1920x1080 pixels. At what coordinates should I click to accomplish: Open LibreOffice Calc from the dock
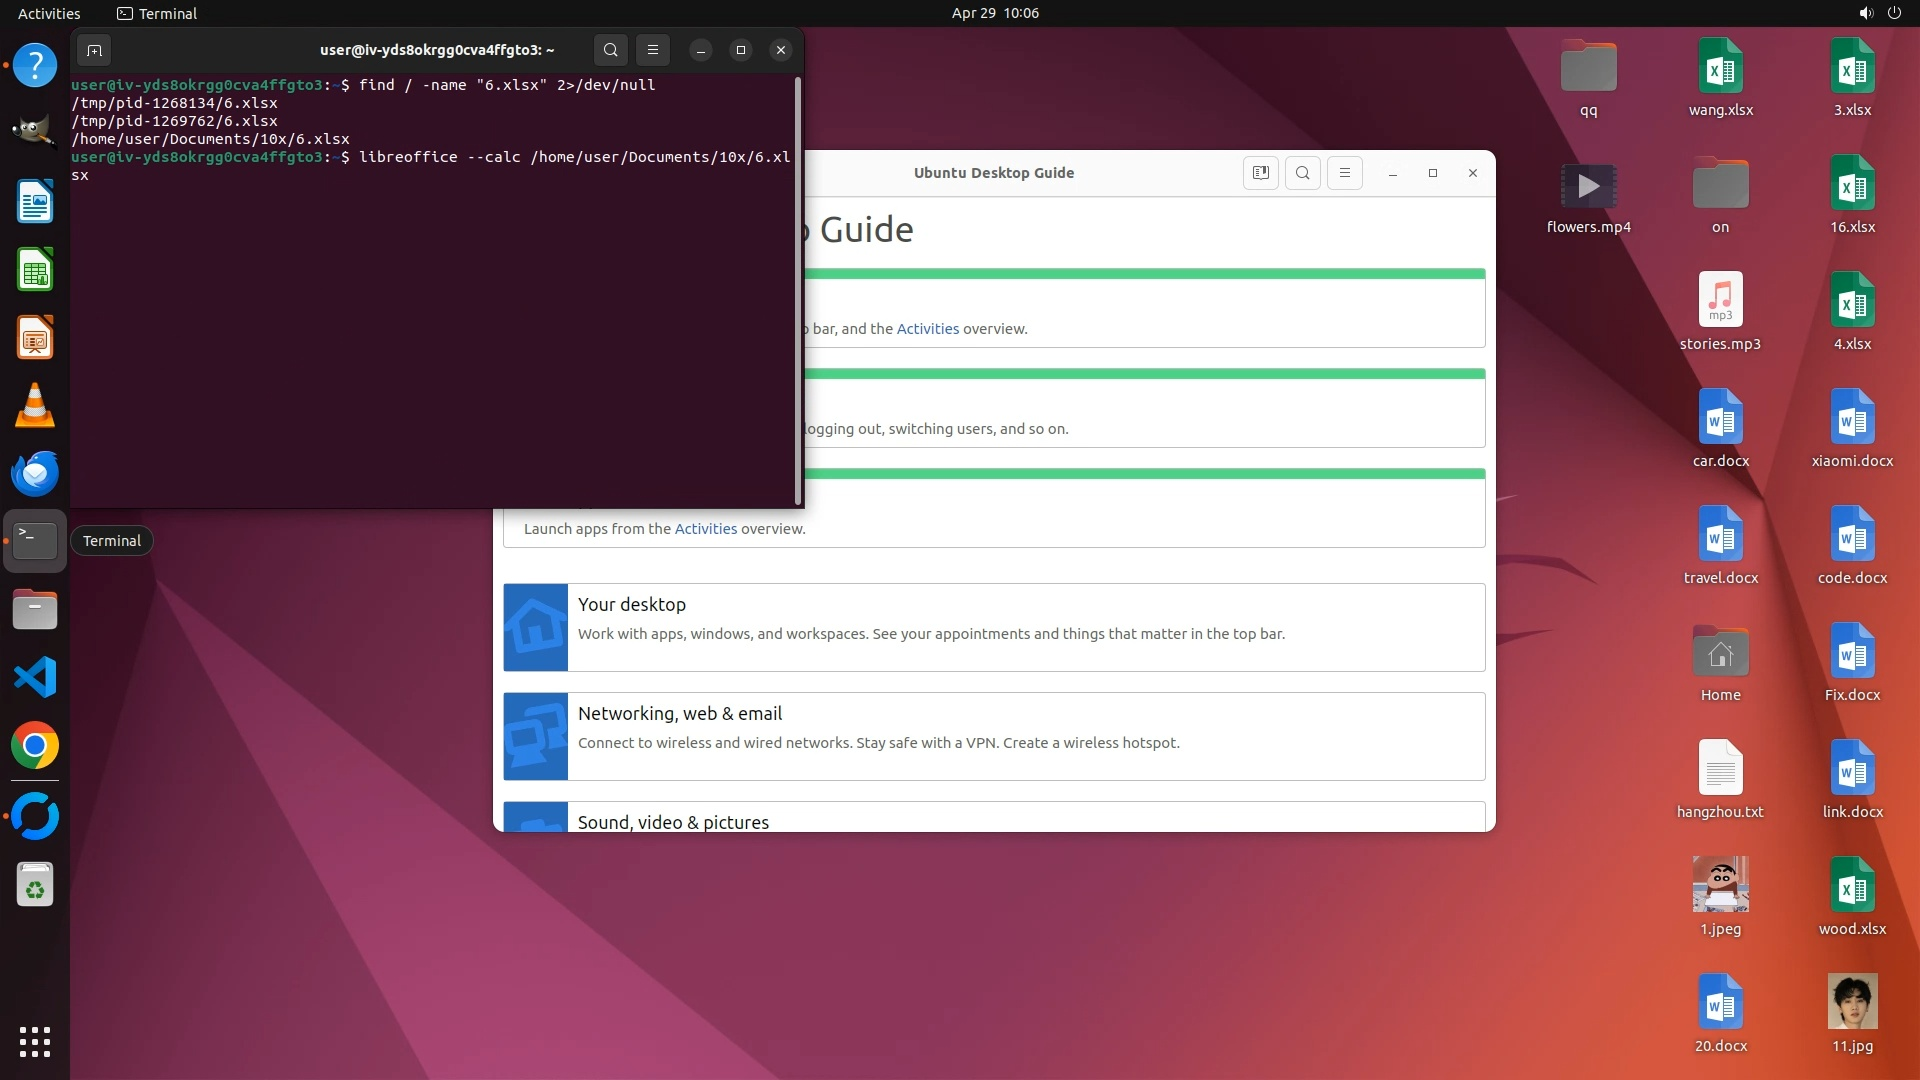(35, 270)
